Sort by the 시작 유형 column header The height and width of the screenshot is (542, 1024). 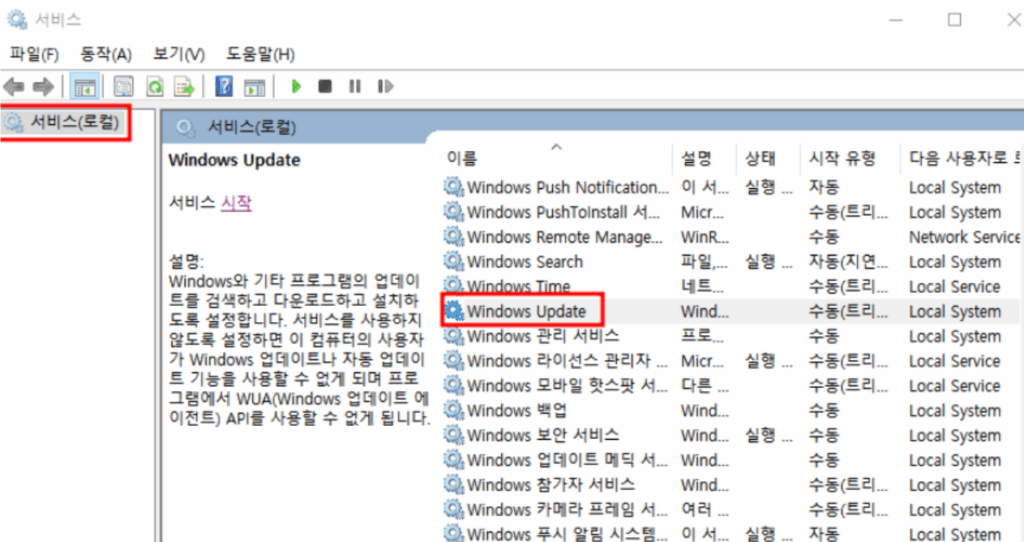coord(842,158)
